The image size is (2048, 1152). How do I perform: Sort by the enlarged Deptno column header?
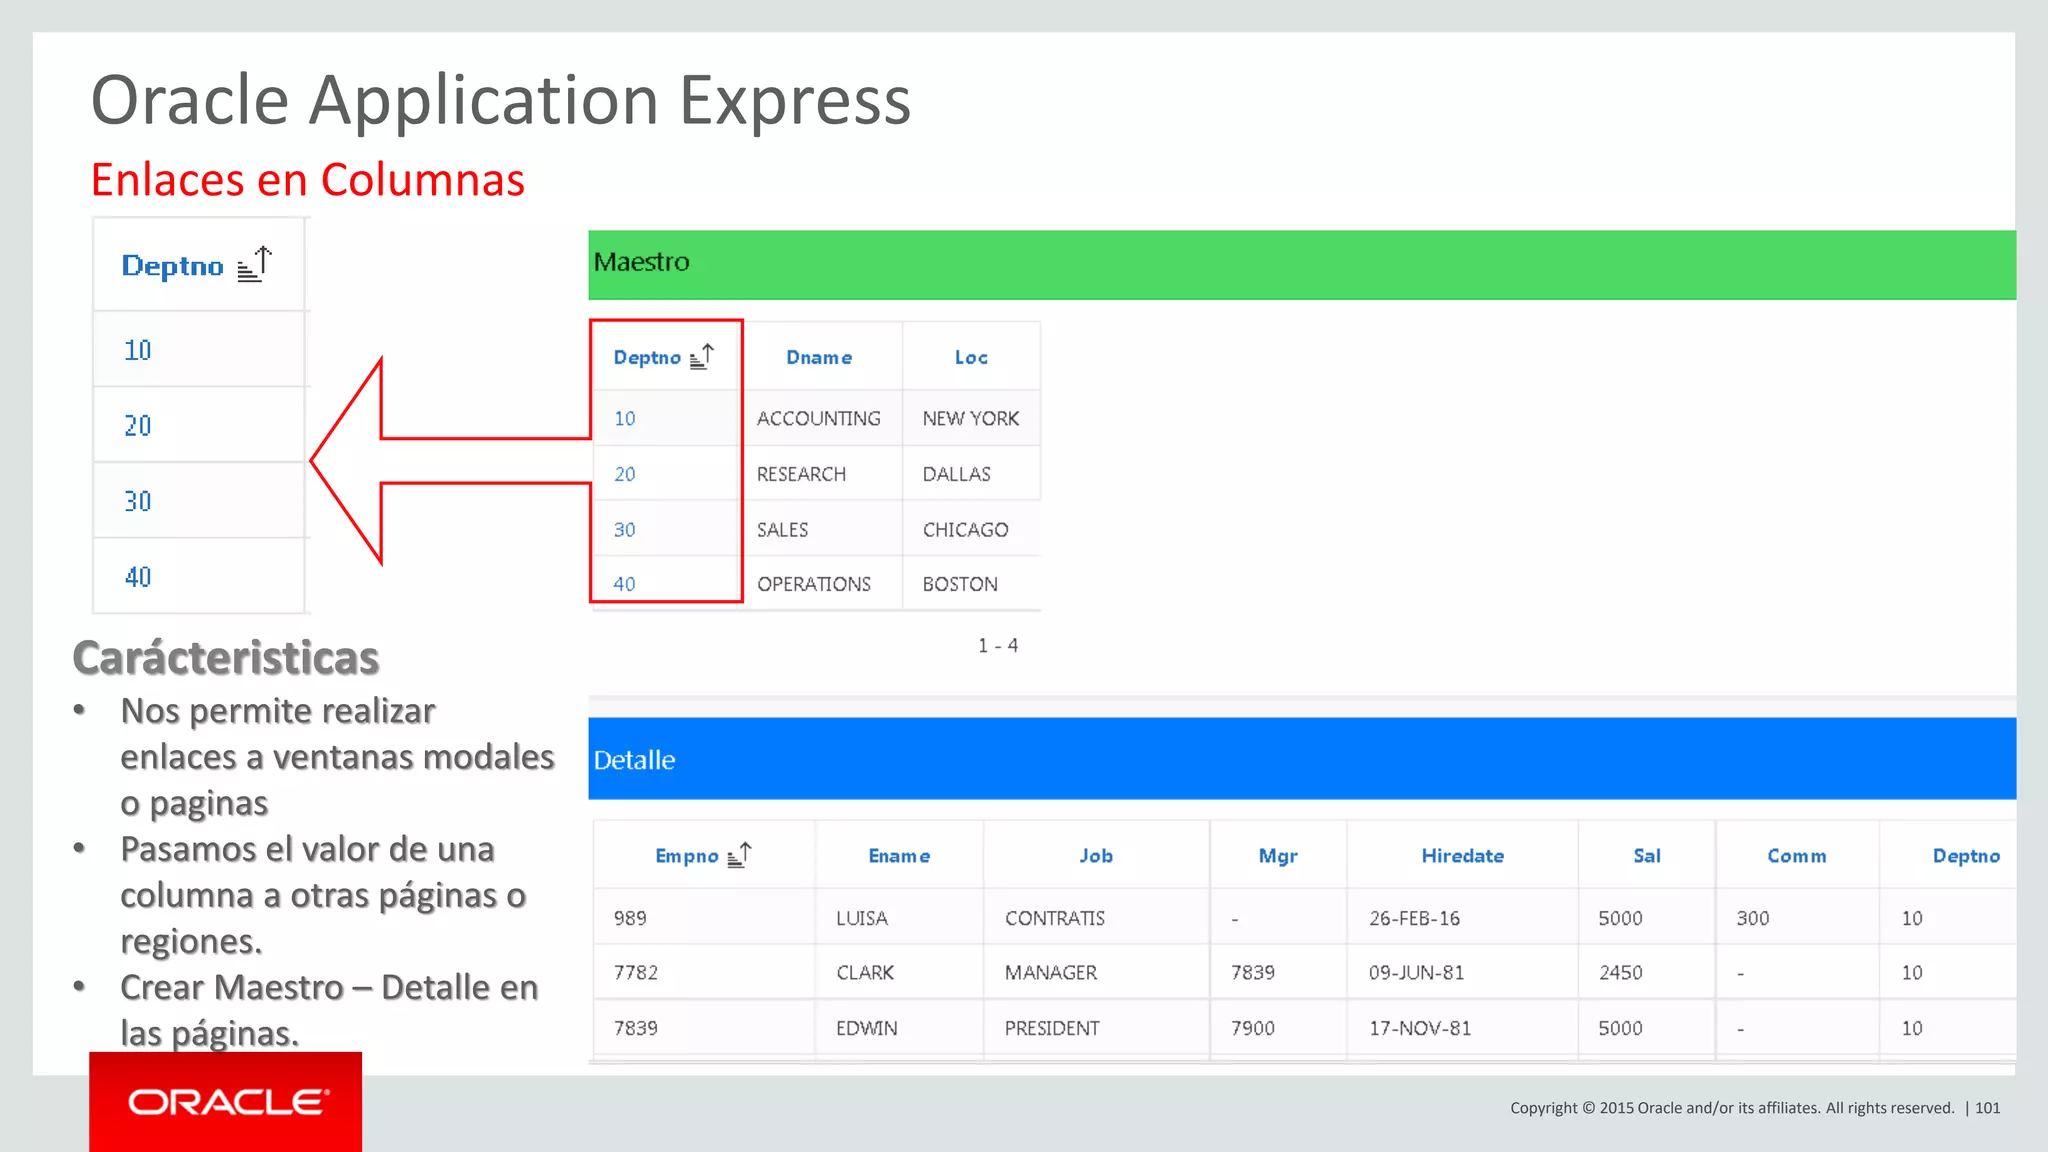pos(172,266)
